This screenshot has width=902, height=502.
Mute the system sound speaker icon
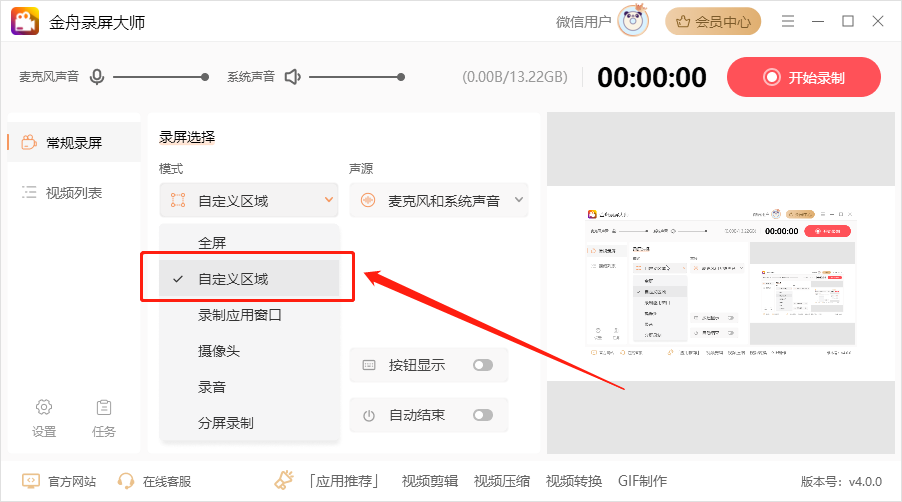coord(292,77)
